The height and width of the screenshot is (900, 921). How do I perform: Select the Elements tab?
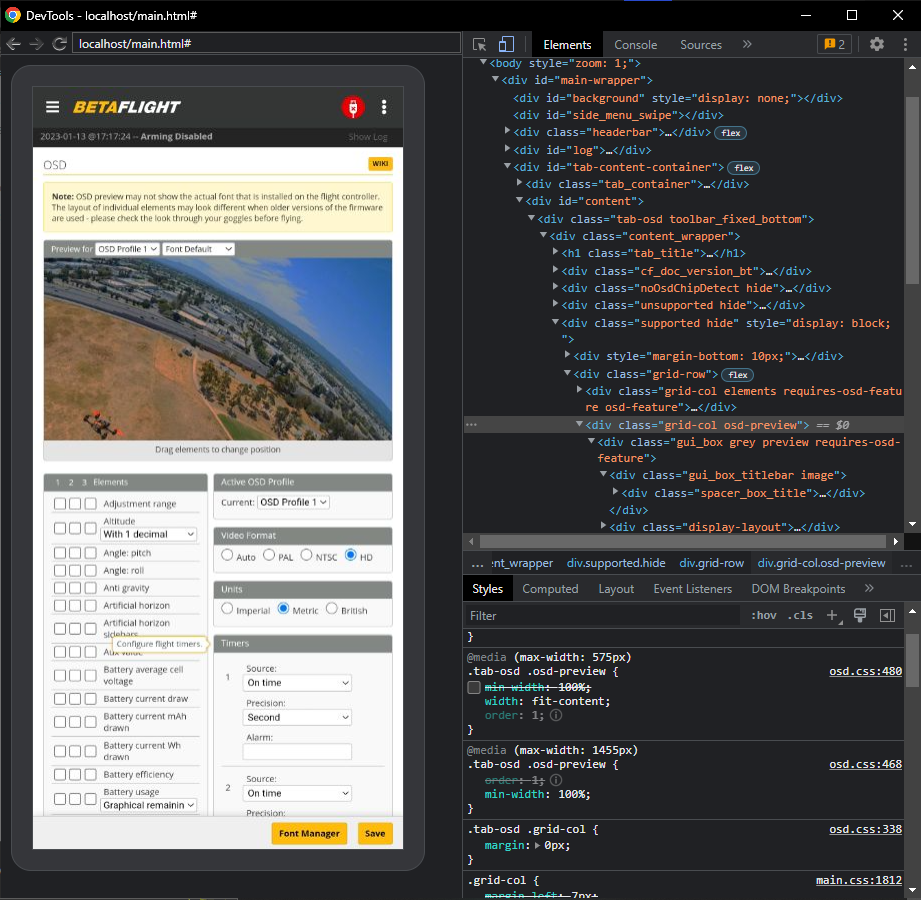(567, 45)
